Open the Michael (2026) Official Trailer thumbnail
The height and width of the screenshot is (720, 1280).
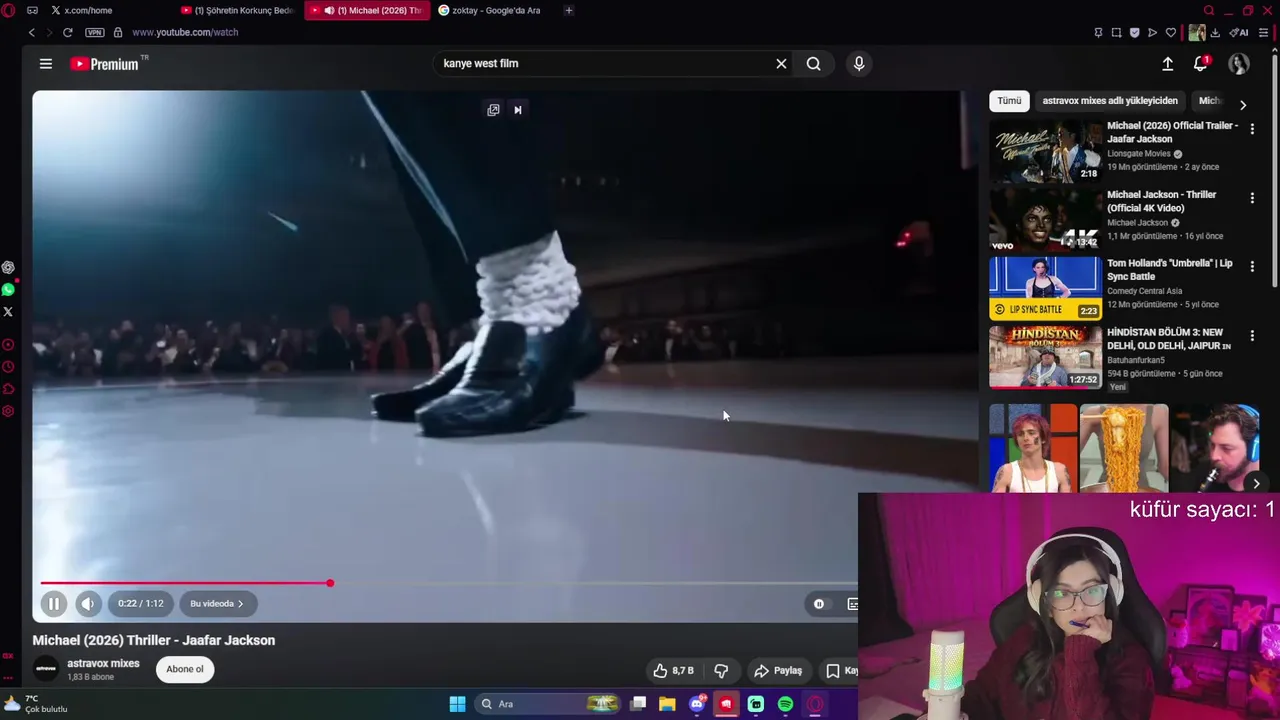tap(1045, 150)
